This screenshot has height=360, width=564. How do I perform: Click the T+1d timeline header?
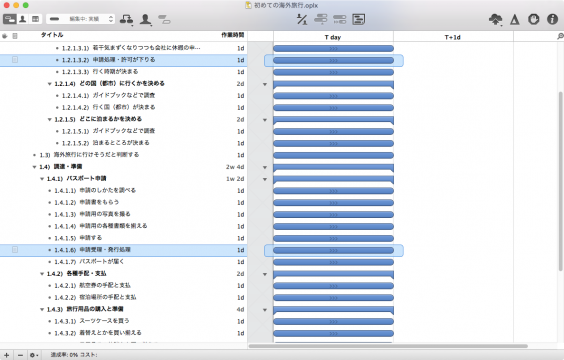[453, 37]
